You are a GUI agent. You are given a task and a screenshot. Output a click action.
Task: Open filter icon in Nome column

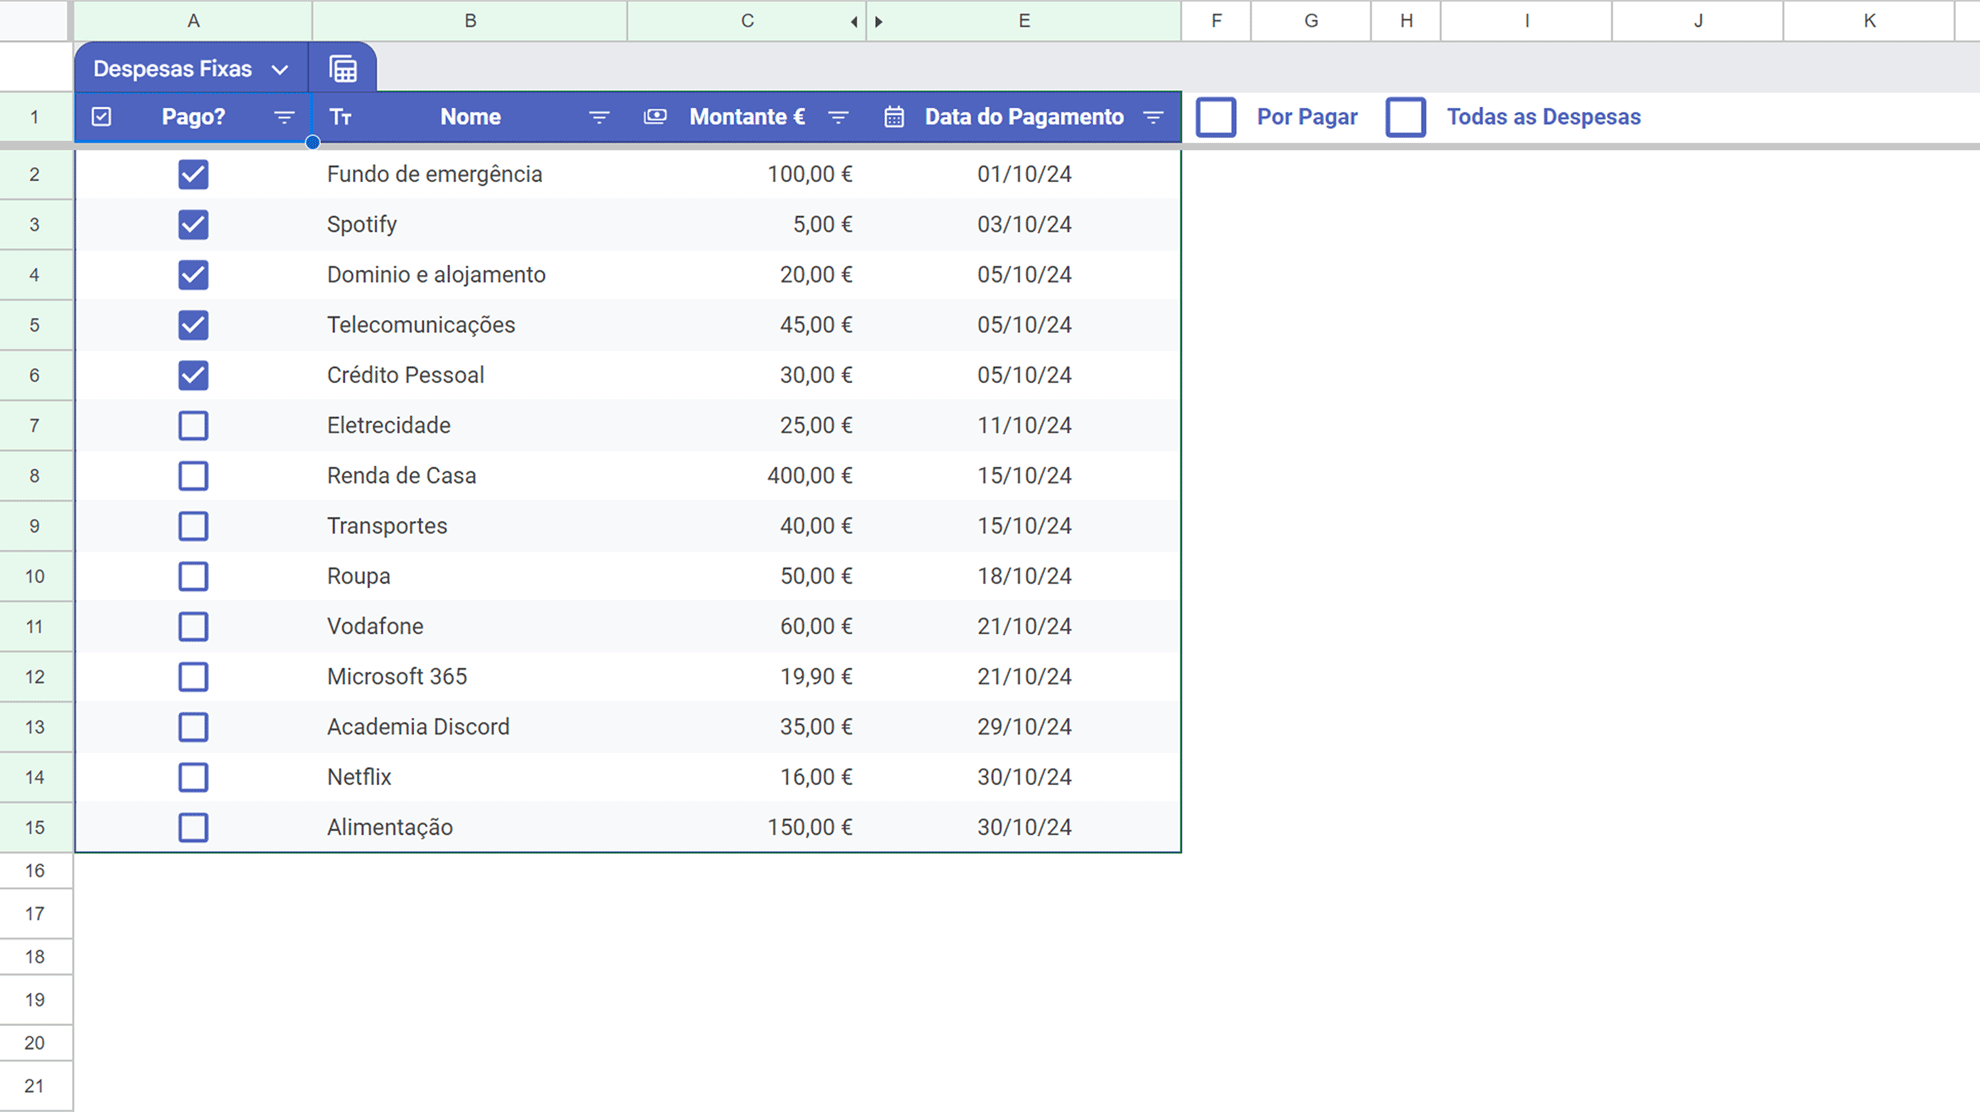[599, 117]
